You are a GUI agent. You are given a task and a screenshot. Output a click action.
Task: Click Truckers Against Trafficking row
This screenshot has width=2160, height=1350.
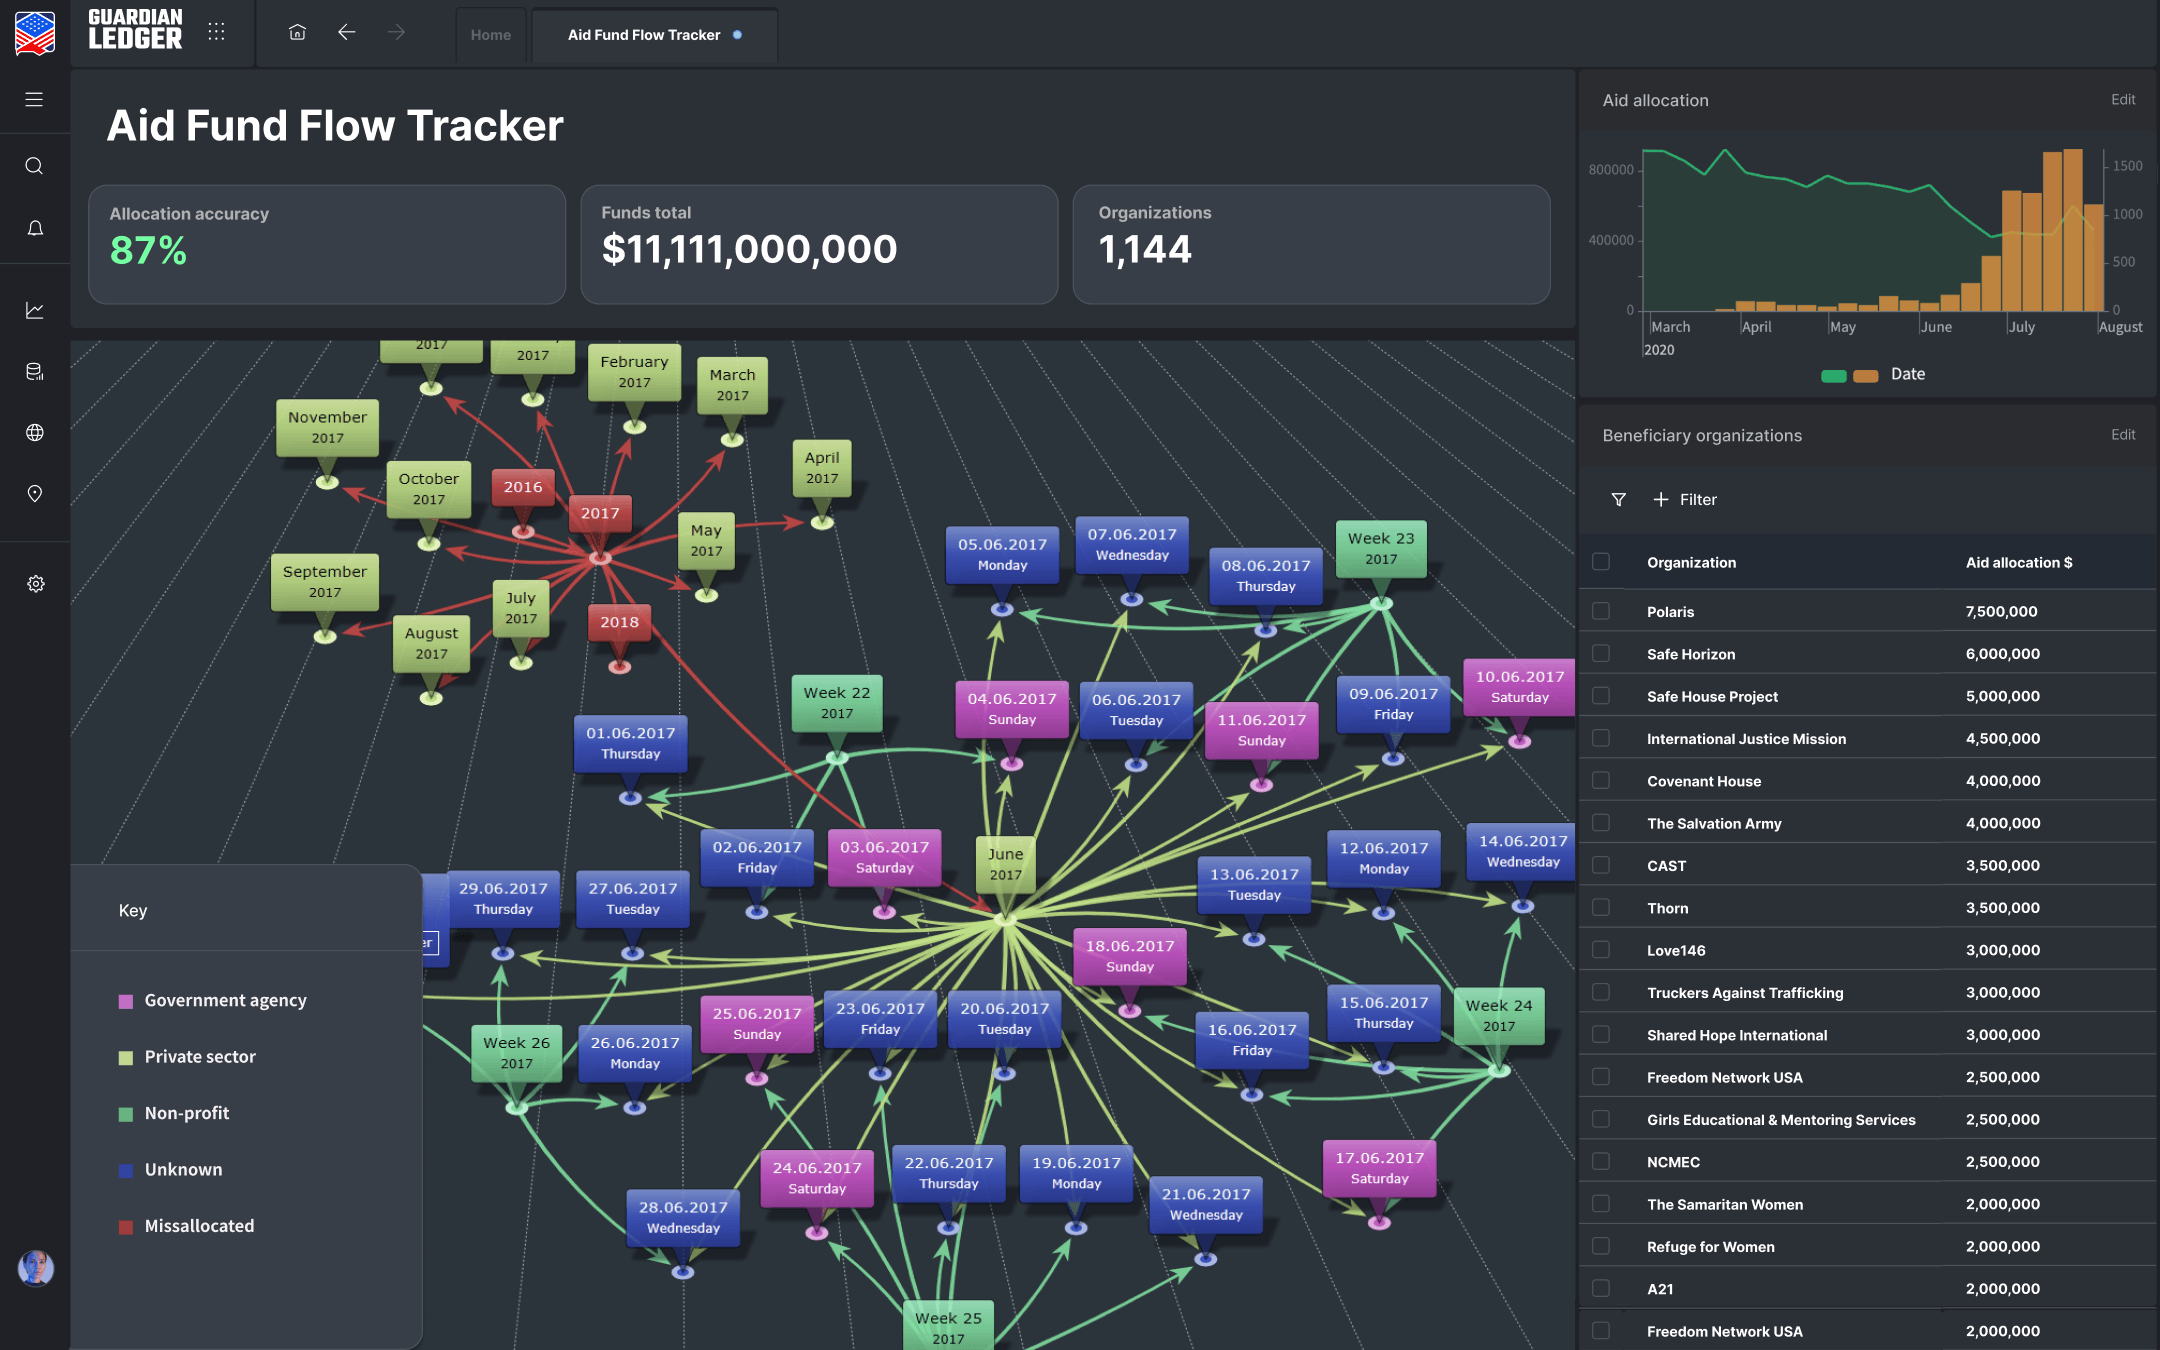click(x=1866, y=992)
